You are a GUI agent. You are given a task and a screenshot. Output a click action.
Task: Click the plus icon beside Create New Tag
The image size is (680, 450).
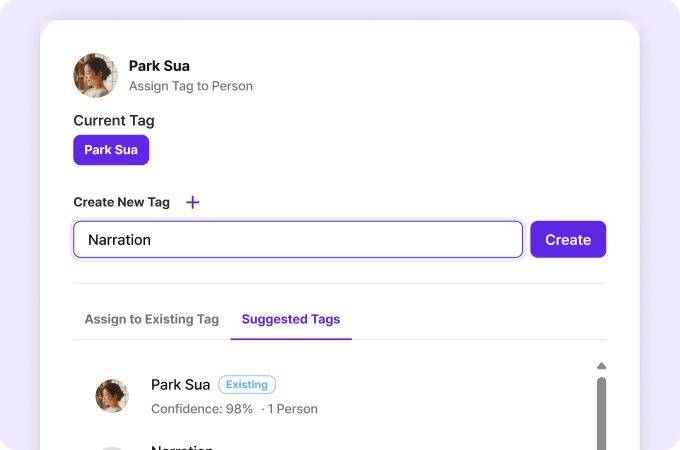coord(193,202)
